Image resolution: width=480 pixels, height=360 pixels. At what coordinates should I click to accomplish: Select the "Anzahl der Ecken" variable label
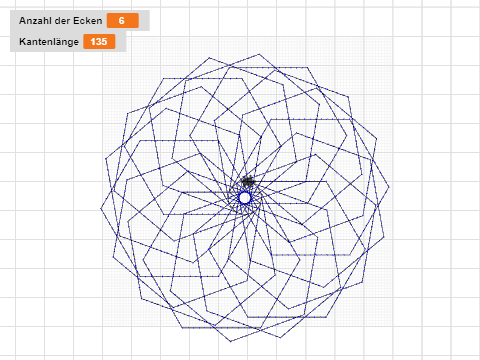point(60,21)
